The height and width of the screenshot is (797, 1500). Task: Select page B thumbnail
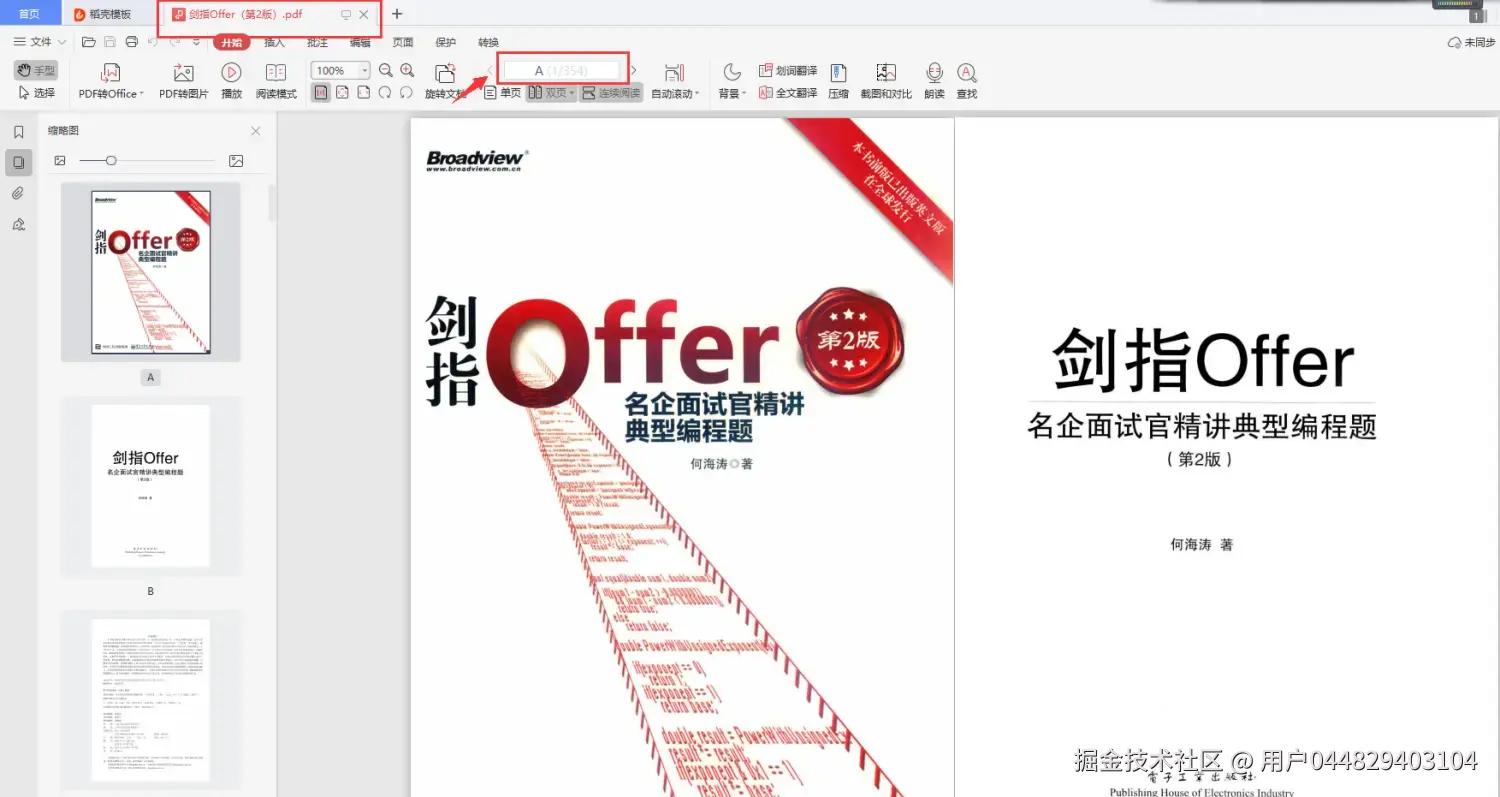point(151,487)
